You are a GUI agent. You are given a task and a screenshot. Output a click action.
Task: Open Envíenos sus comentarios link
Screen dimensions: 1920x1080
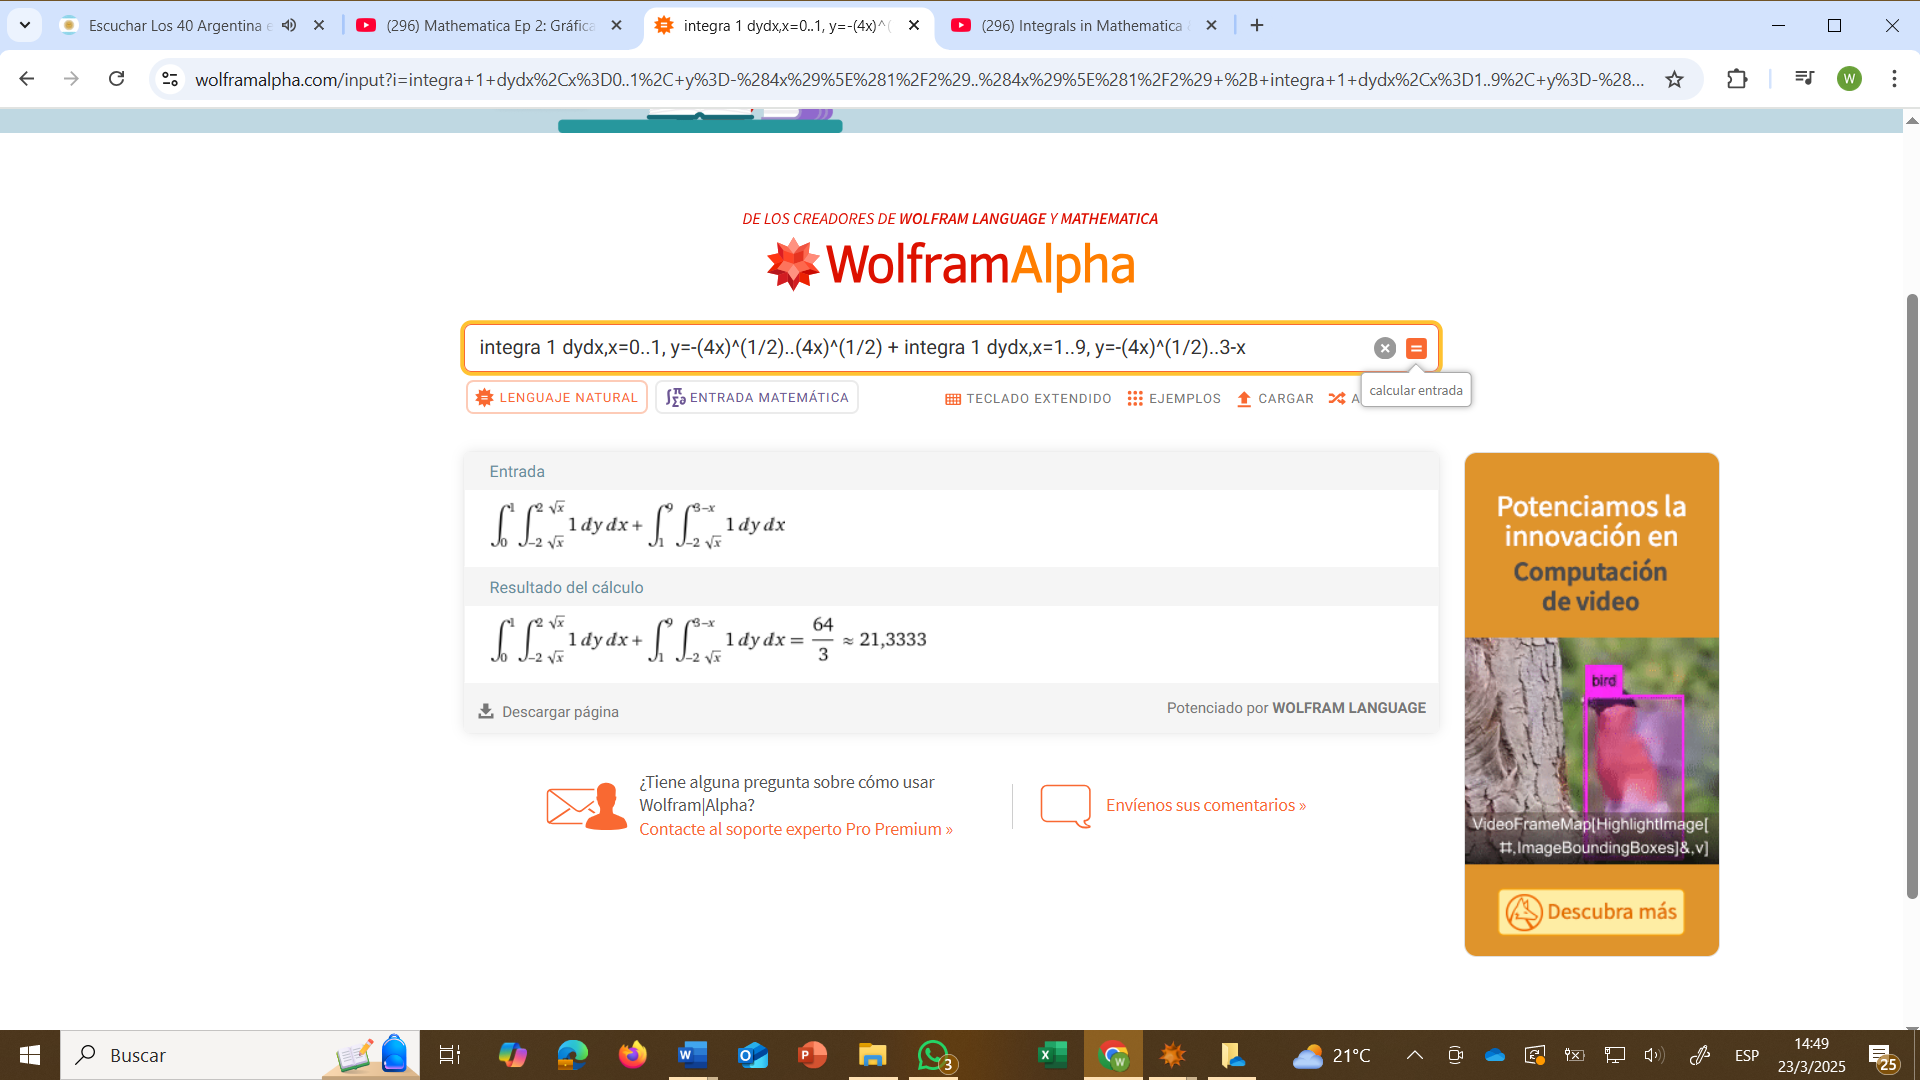pos(1206,805)
